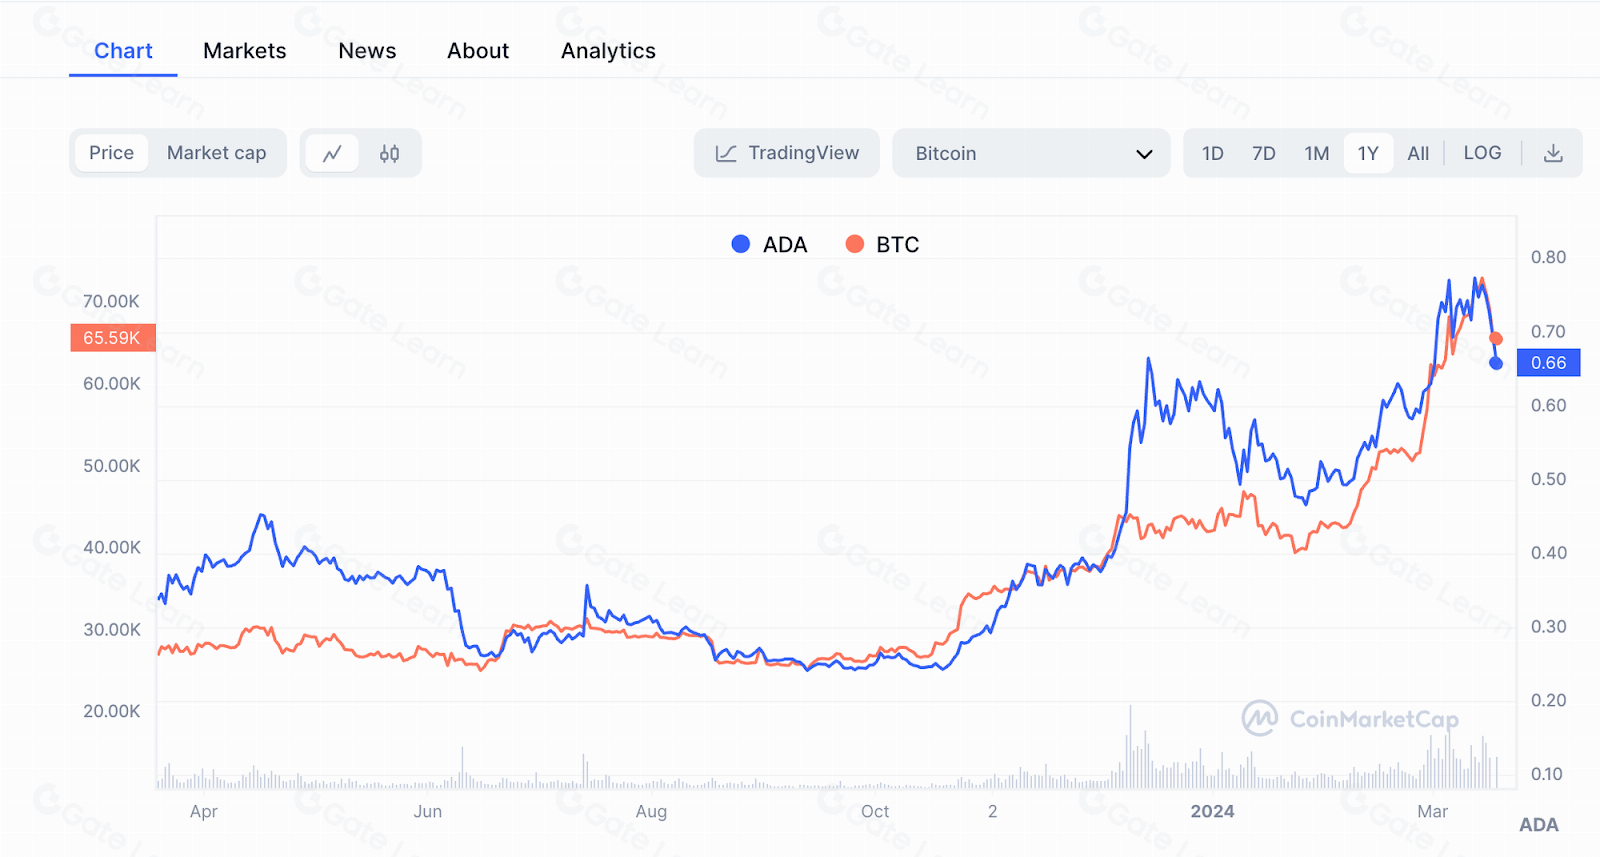1600x857 pixels.
Task: Click the CoinMarketCap watermark logo
Action: [x=1260, y=718]
